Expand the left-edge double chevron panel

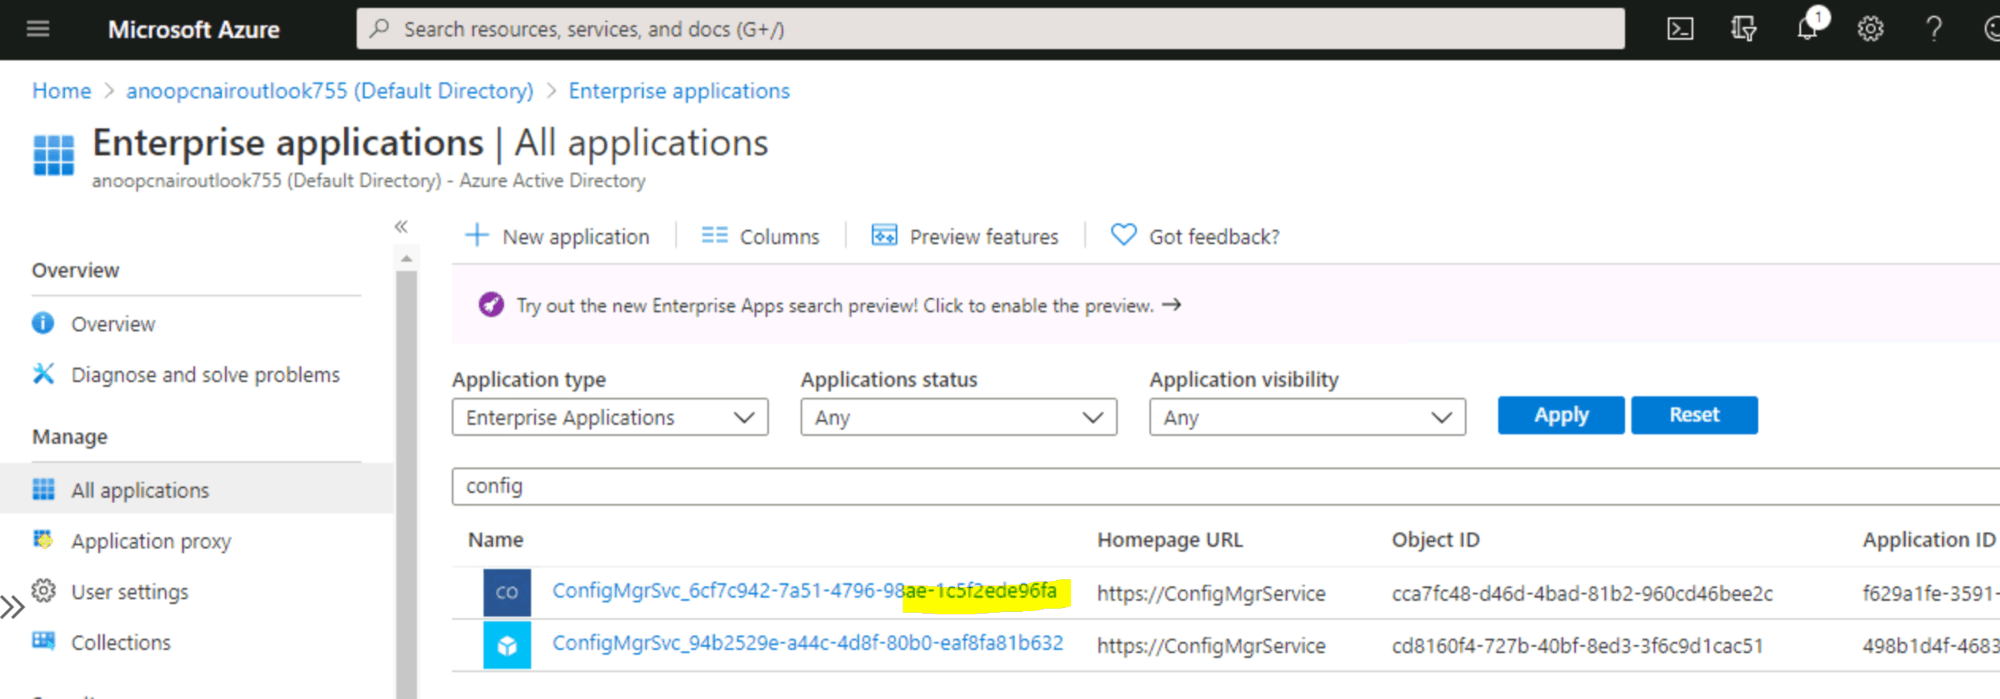(12, 606)
